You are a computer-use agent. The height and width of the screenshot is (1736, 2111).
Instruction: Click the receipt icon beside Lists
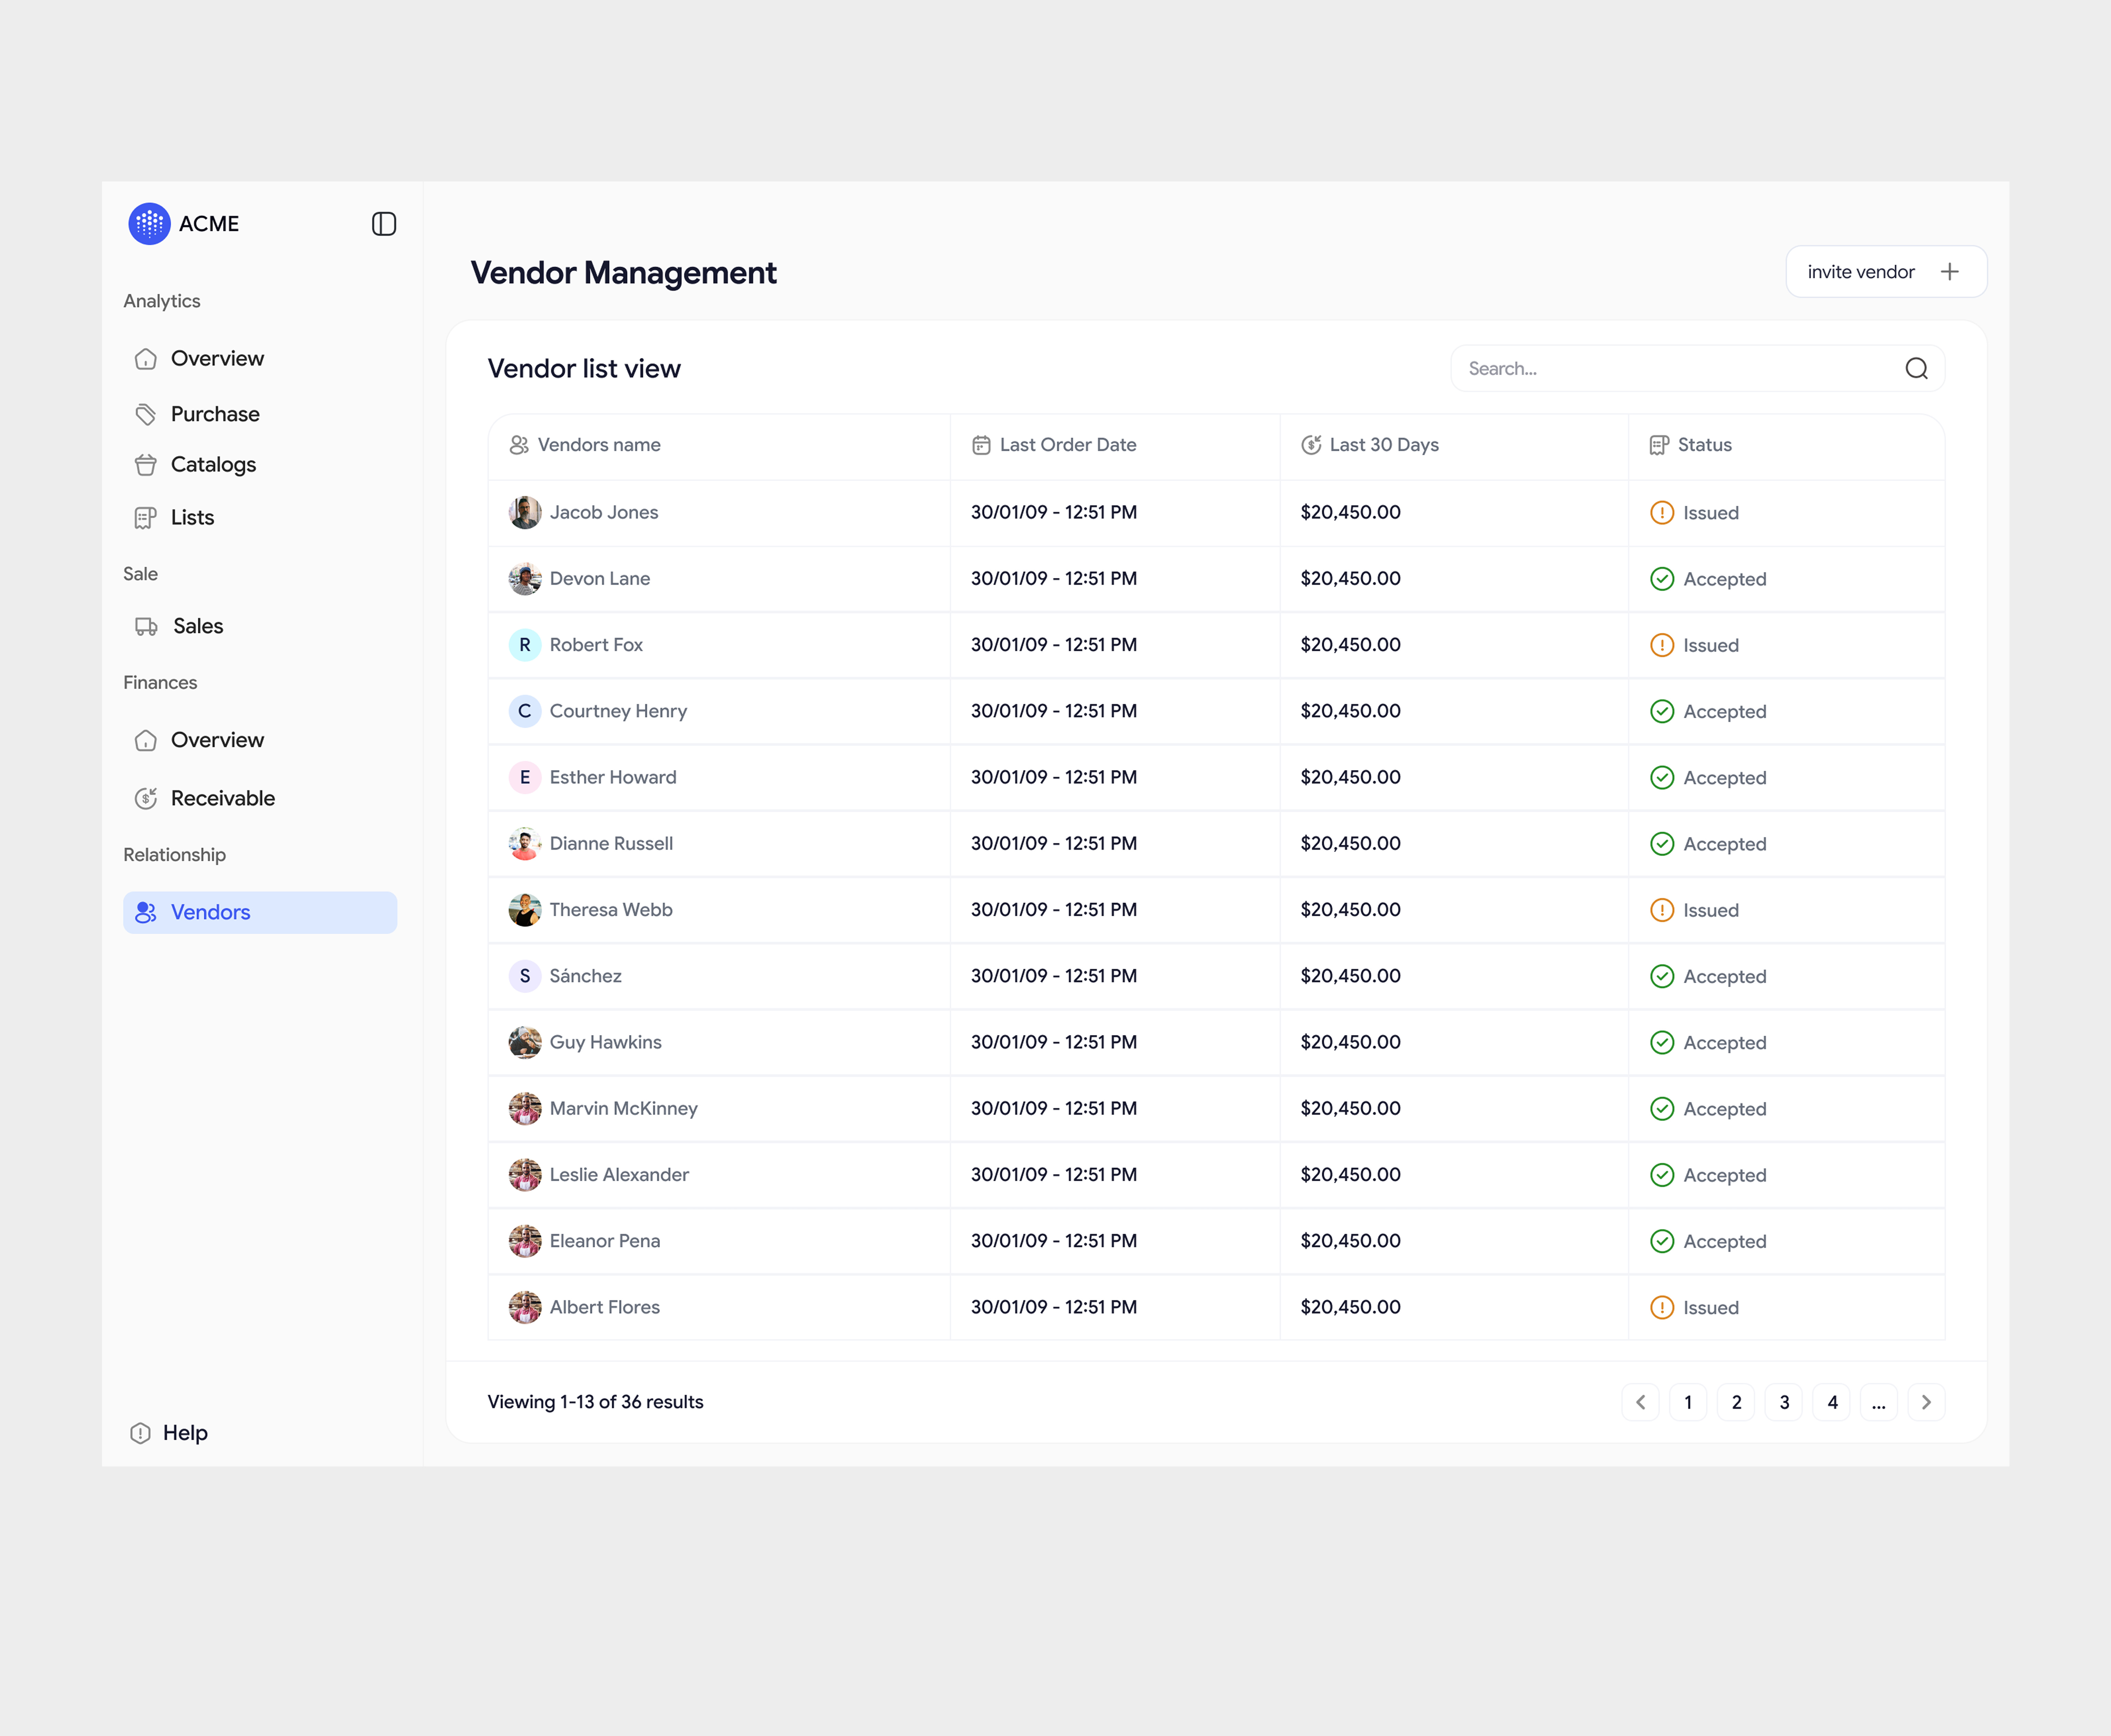pos(146,518)
